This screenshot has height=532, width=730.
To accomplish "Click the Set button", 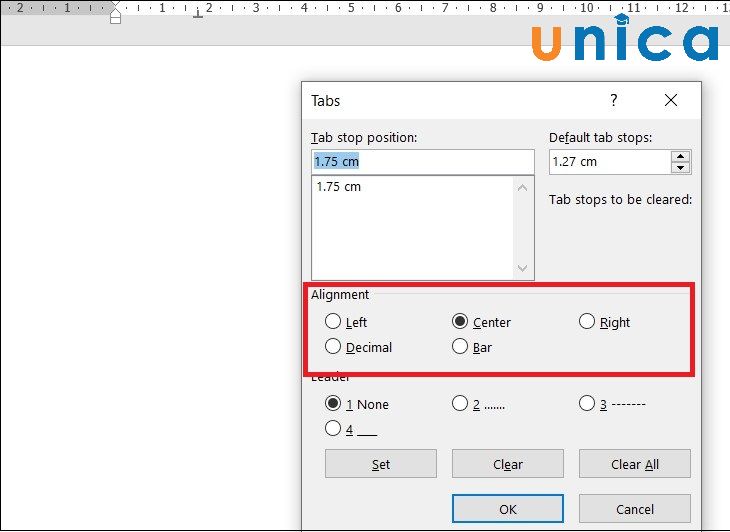I will click(x=381, y=464).
